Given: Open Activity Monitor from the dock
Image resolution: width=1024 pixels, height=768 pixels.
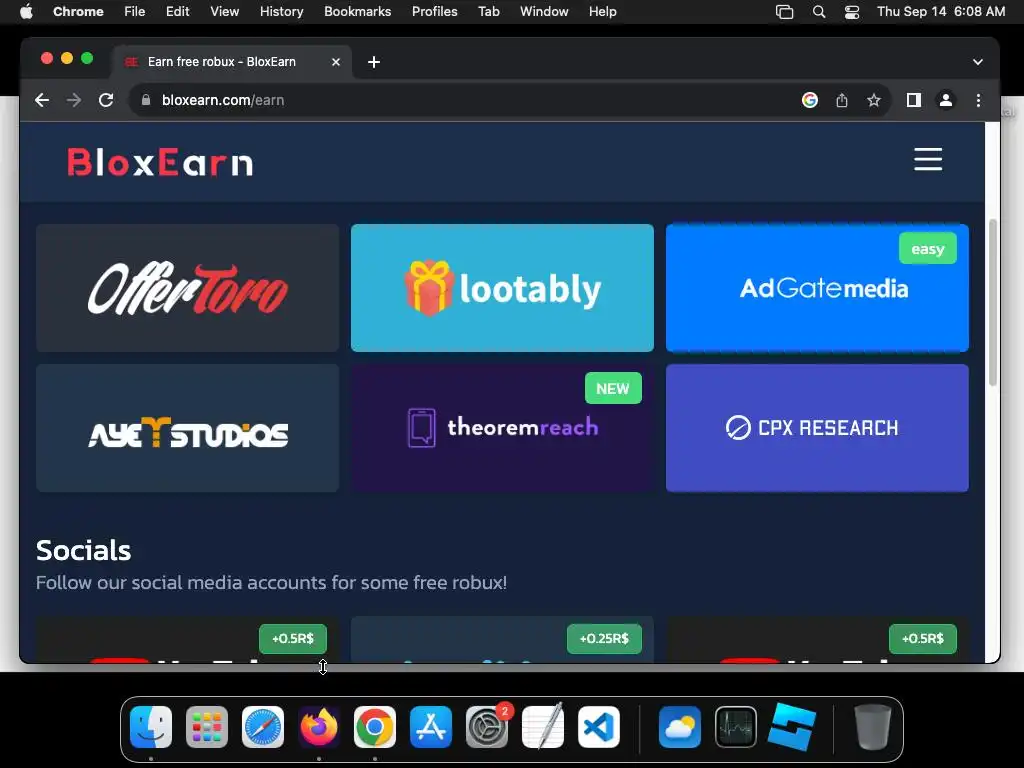Looking at the screenshot, I should 735,727.
